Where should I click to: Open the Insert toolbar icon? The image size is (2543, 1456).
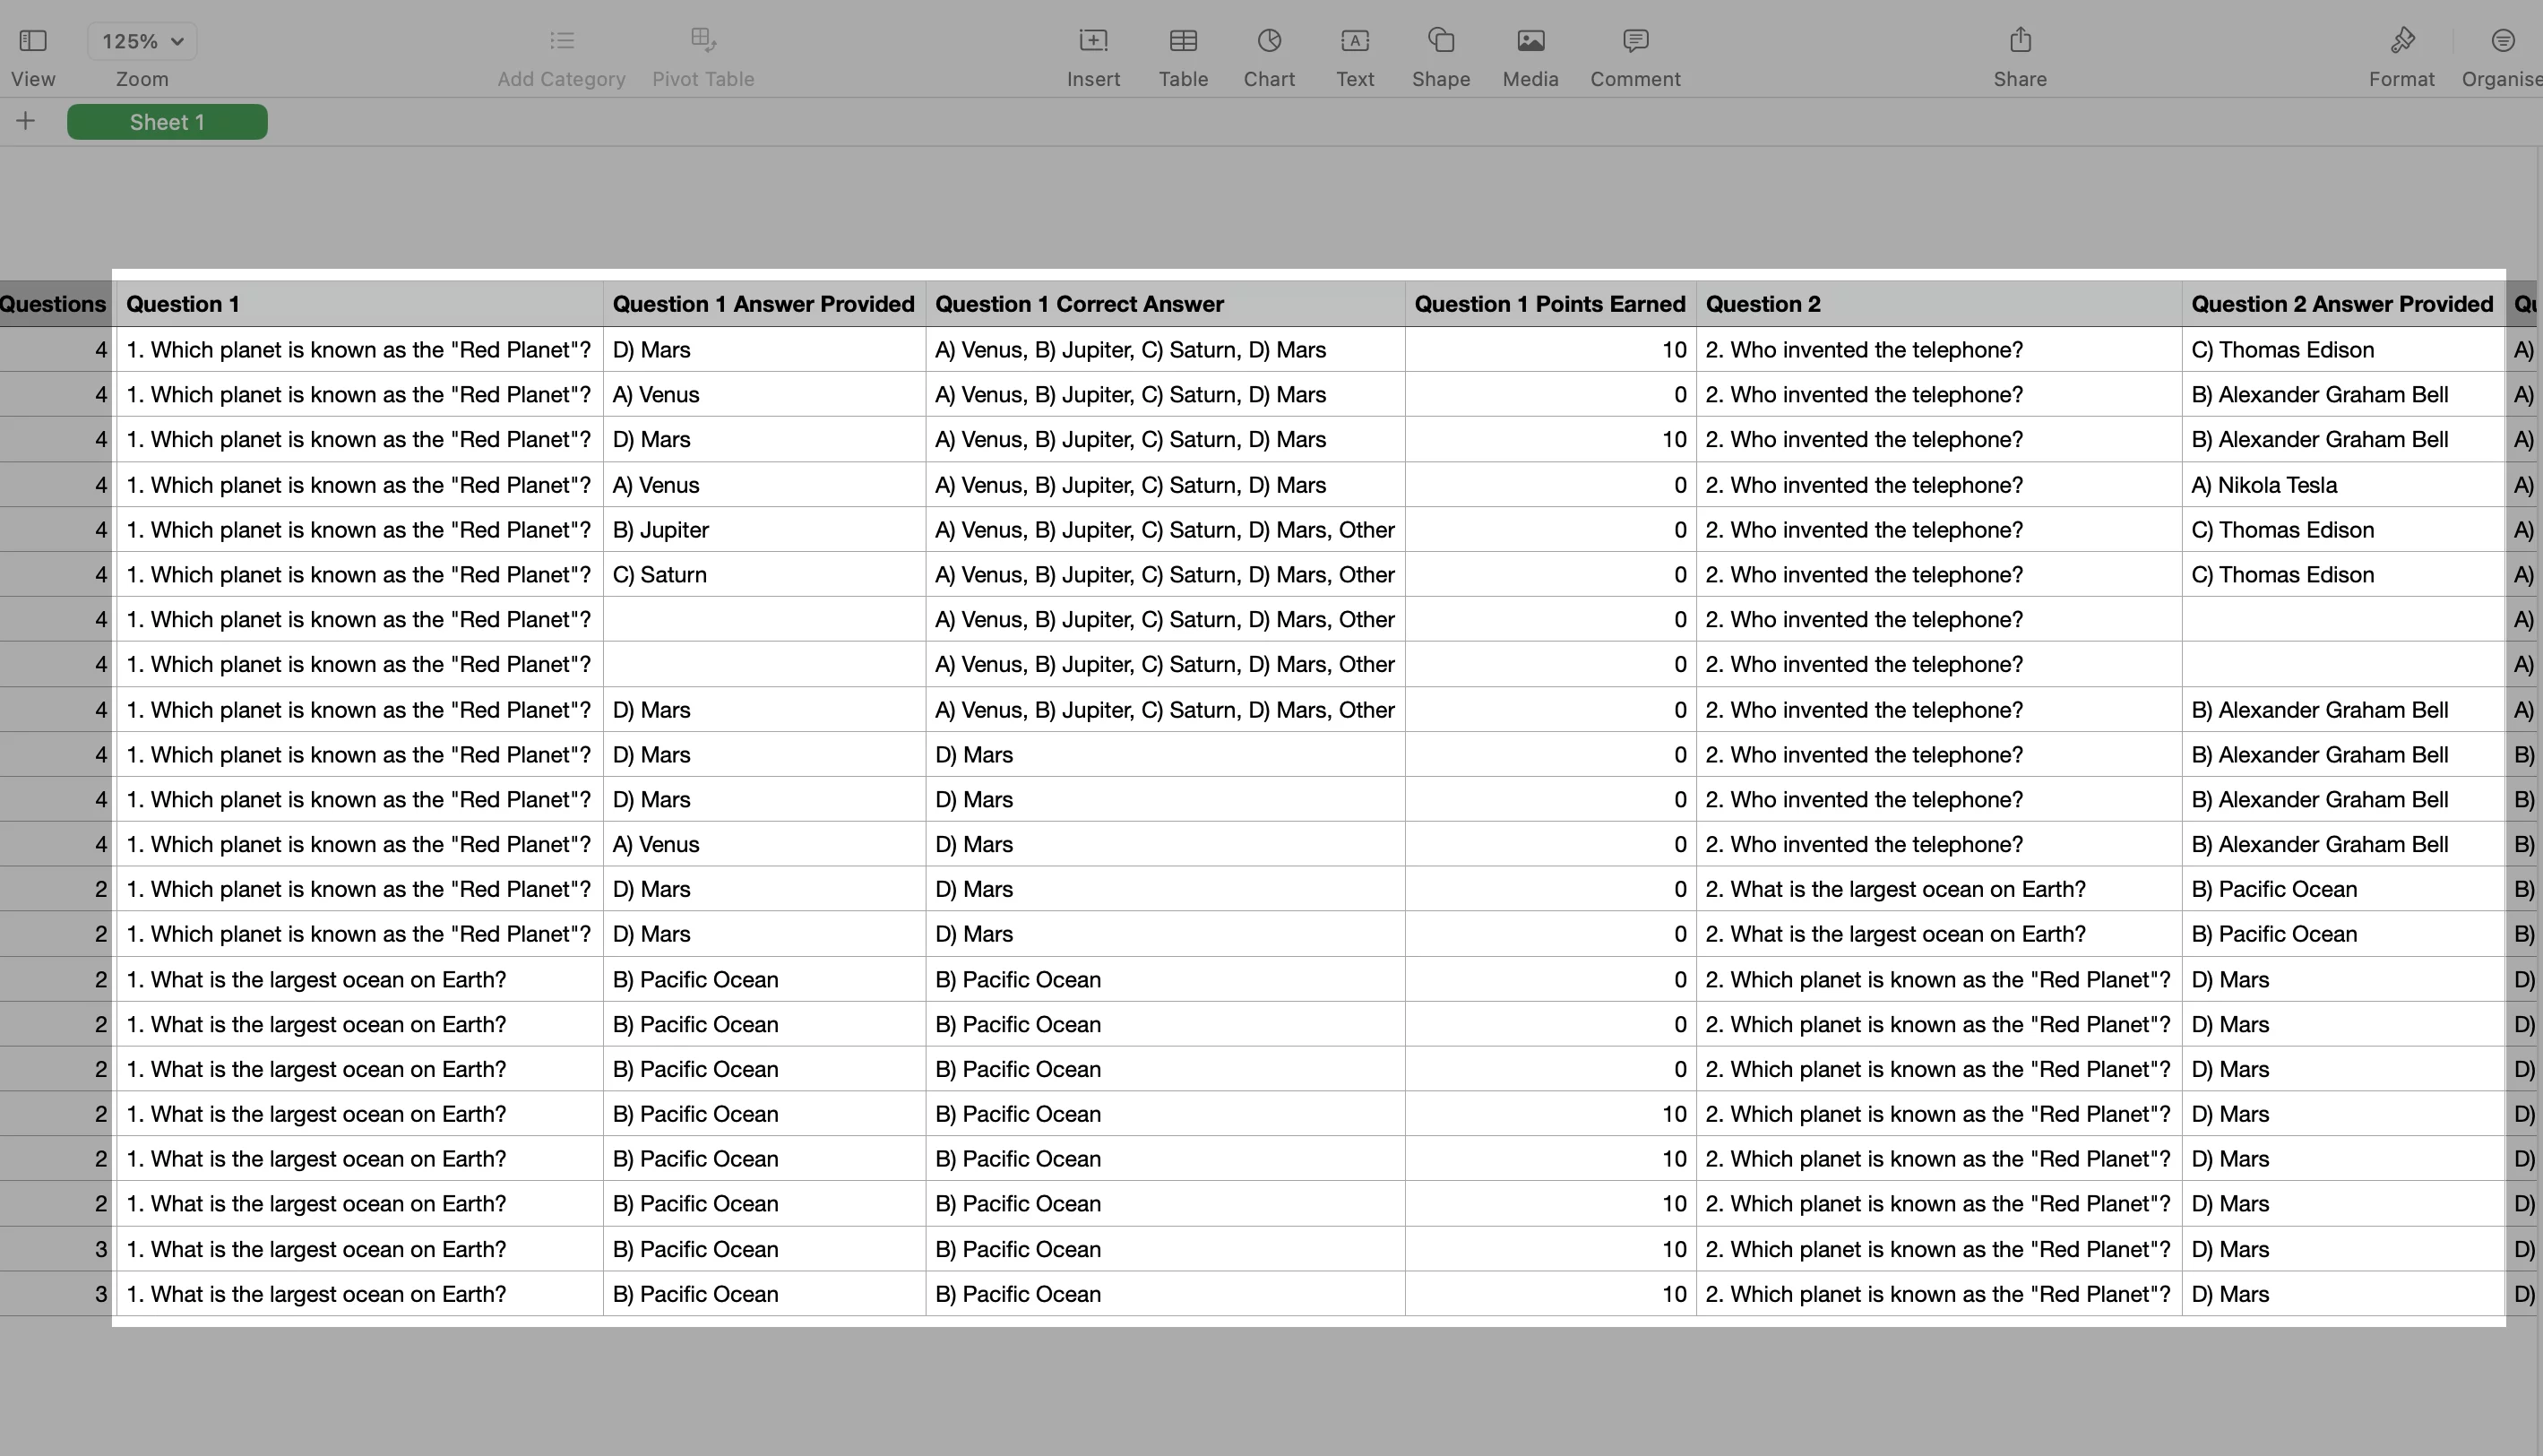pos(1093,41)
